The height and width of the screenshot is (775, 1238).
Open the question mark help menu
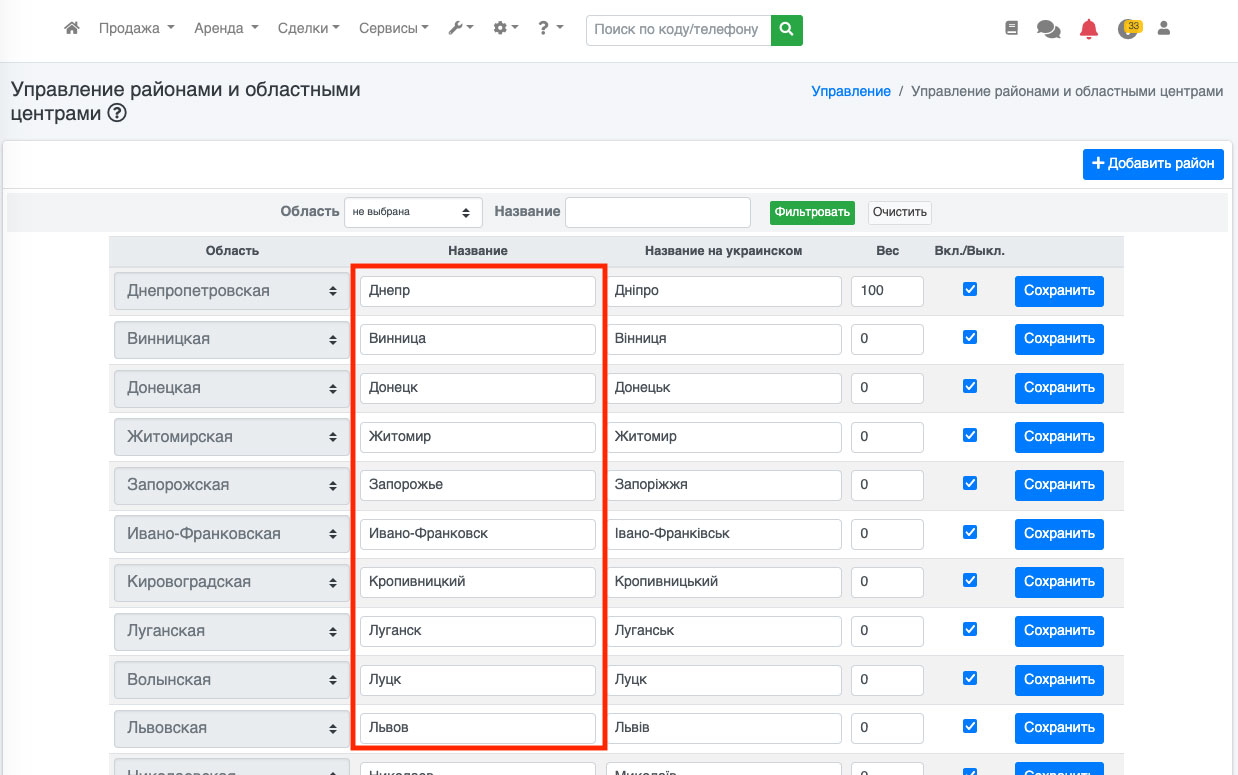coord(550,29)
